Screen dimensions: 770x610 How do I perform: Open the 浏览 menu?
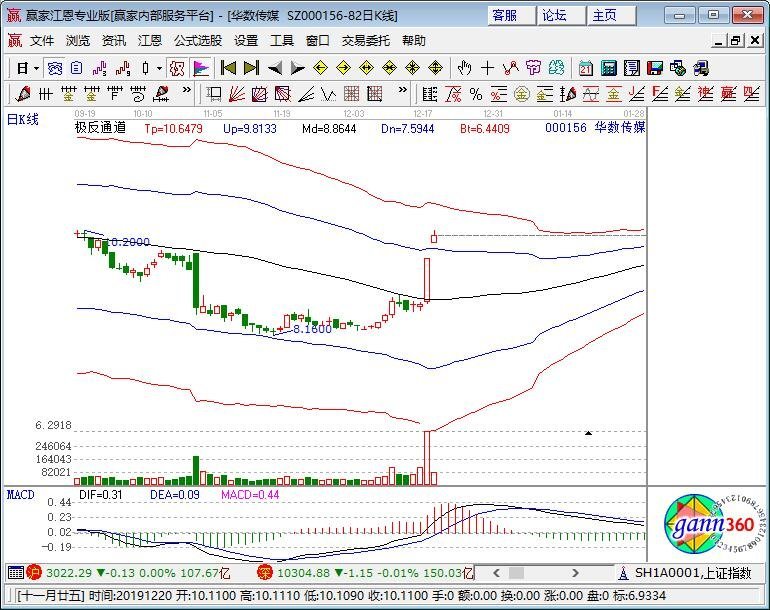[x=78, y=41]
